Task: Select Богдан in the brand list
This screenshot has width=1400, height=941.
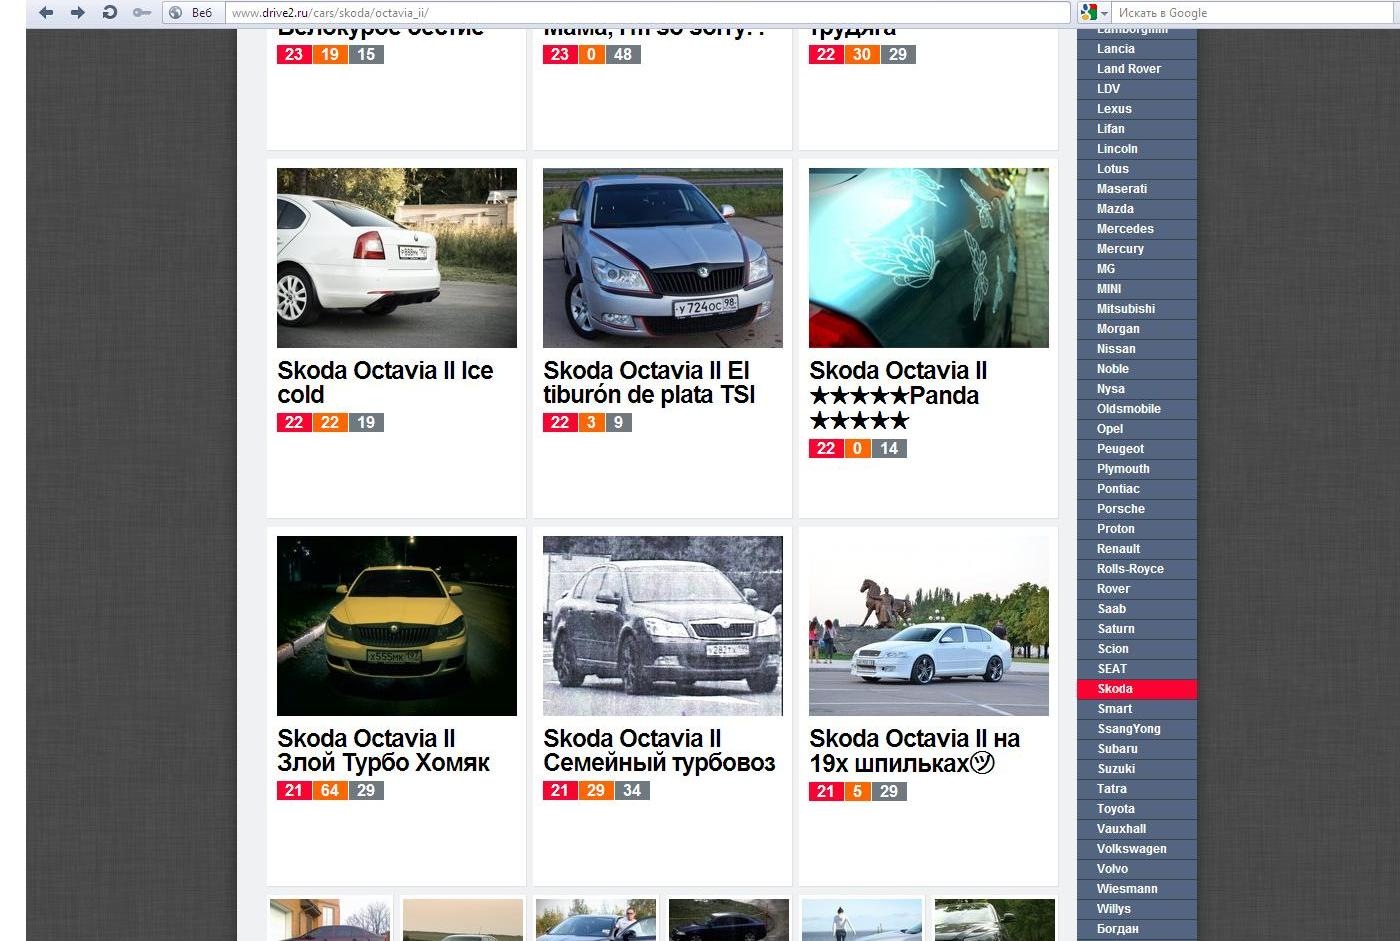Action: point(1137,929)
